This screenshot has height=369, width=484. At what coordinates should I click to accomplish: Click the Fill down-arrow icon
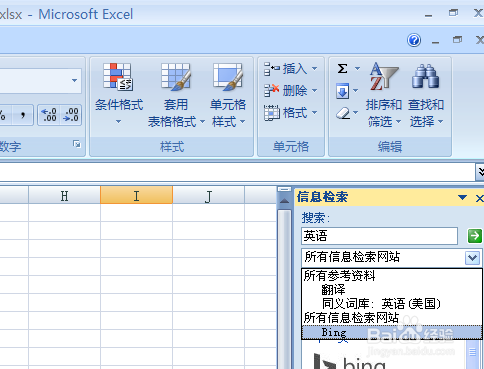coord(342,91)
